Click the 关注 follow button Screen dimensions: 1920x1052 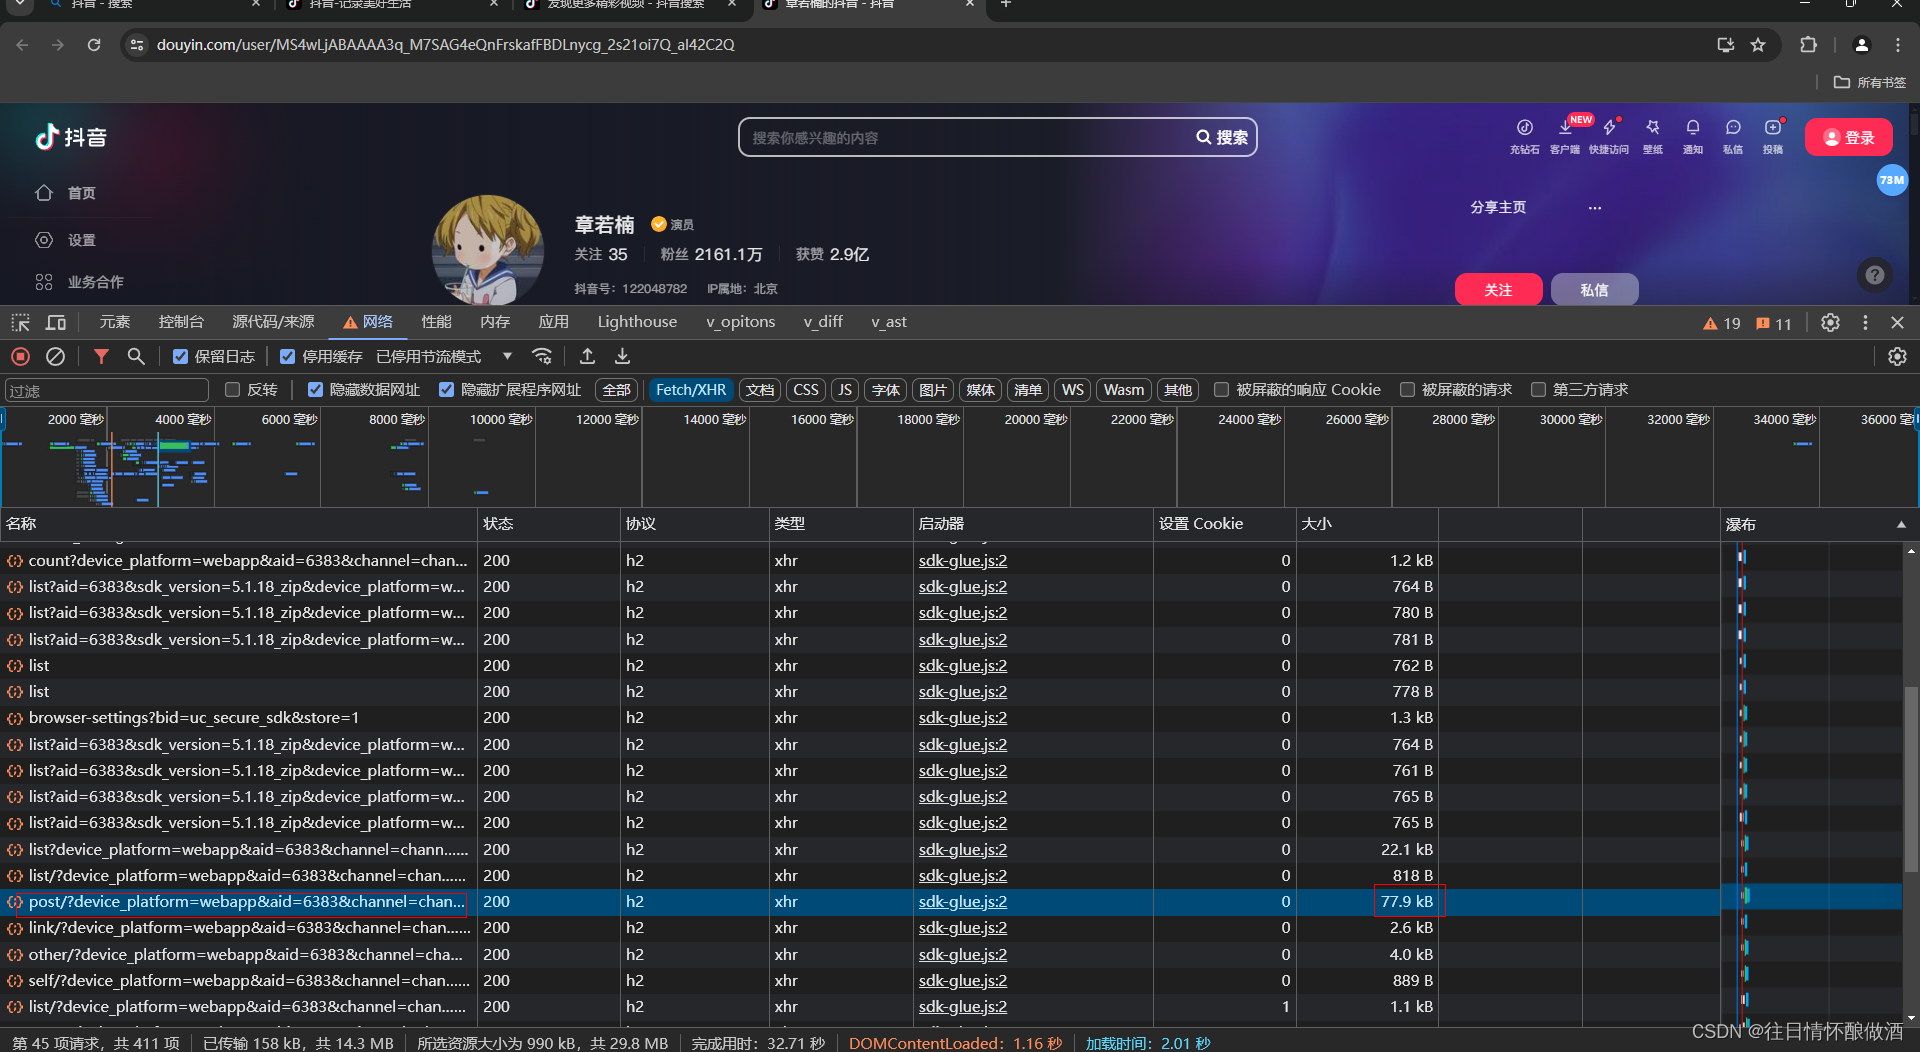(1498, 289)
